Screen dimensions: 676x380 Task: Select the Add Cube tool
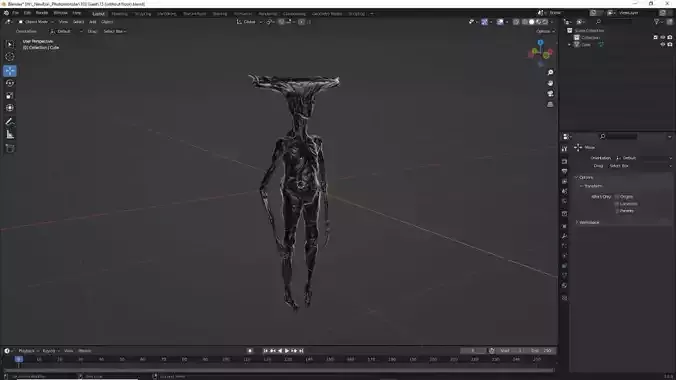(x=10, y=148)
